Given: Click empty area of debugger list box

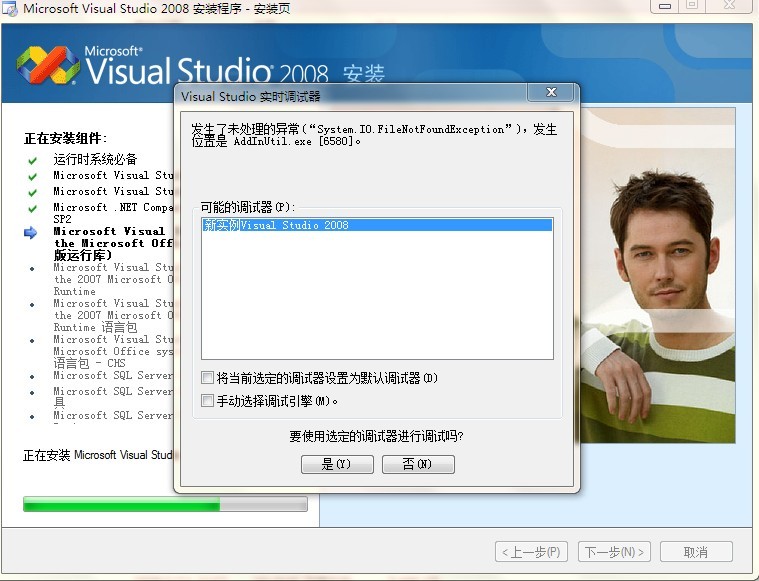Looking at the screenshot, I should 377,295.
